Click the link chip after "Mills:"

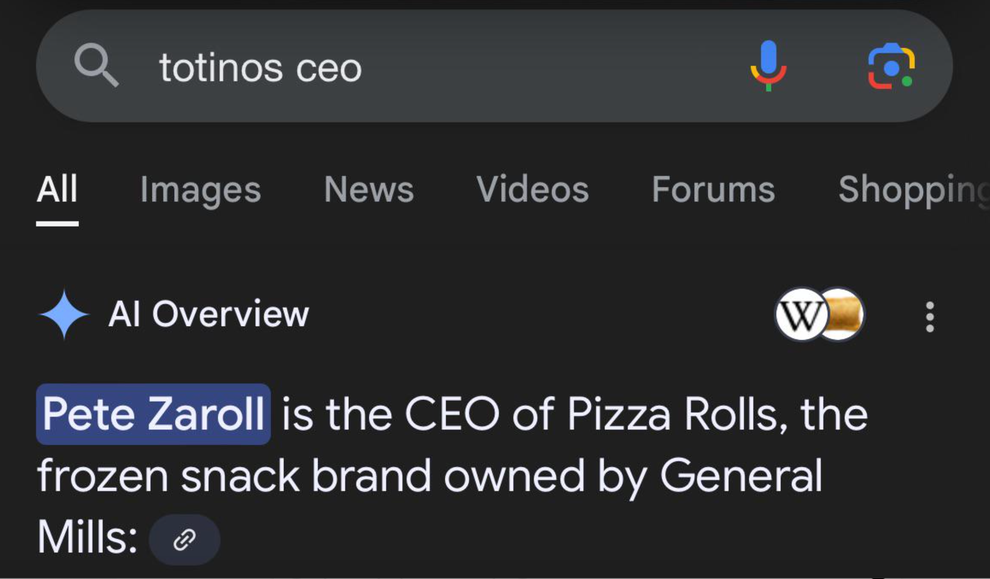tap(184, 540)
